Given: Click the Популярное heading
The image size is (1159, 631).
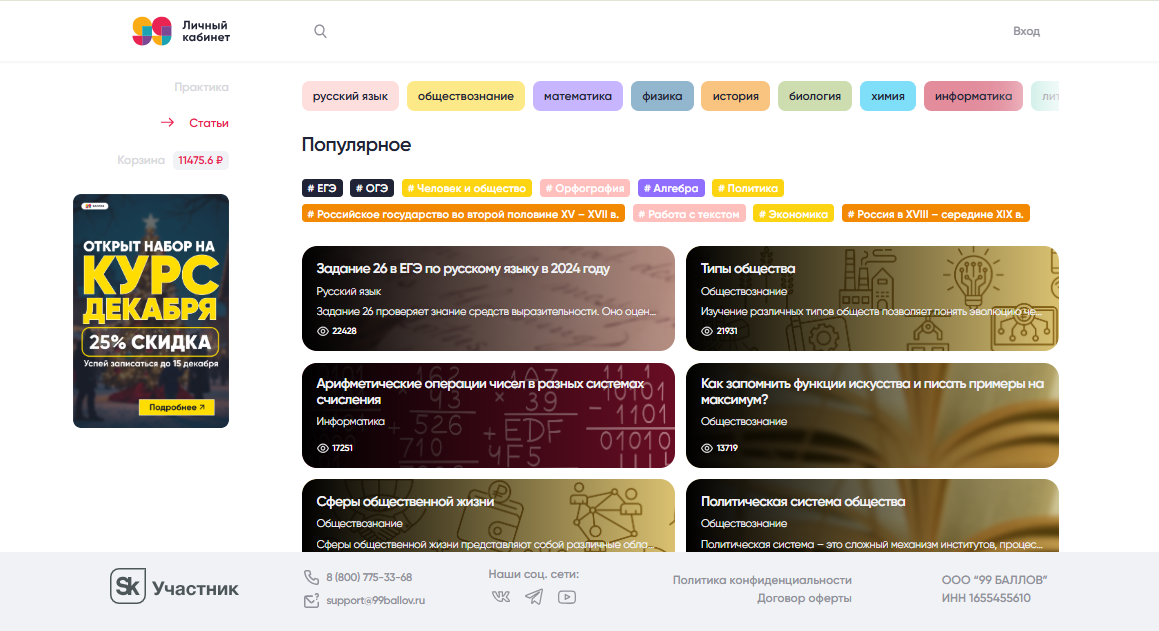Looking at the screenshot, I should point(356,145).
